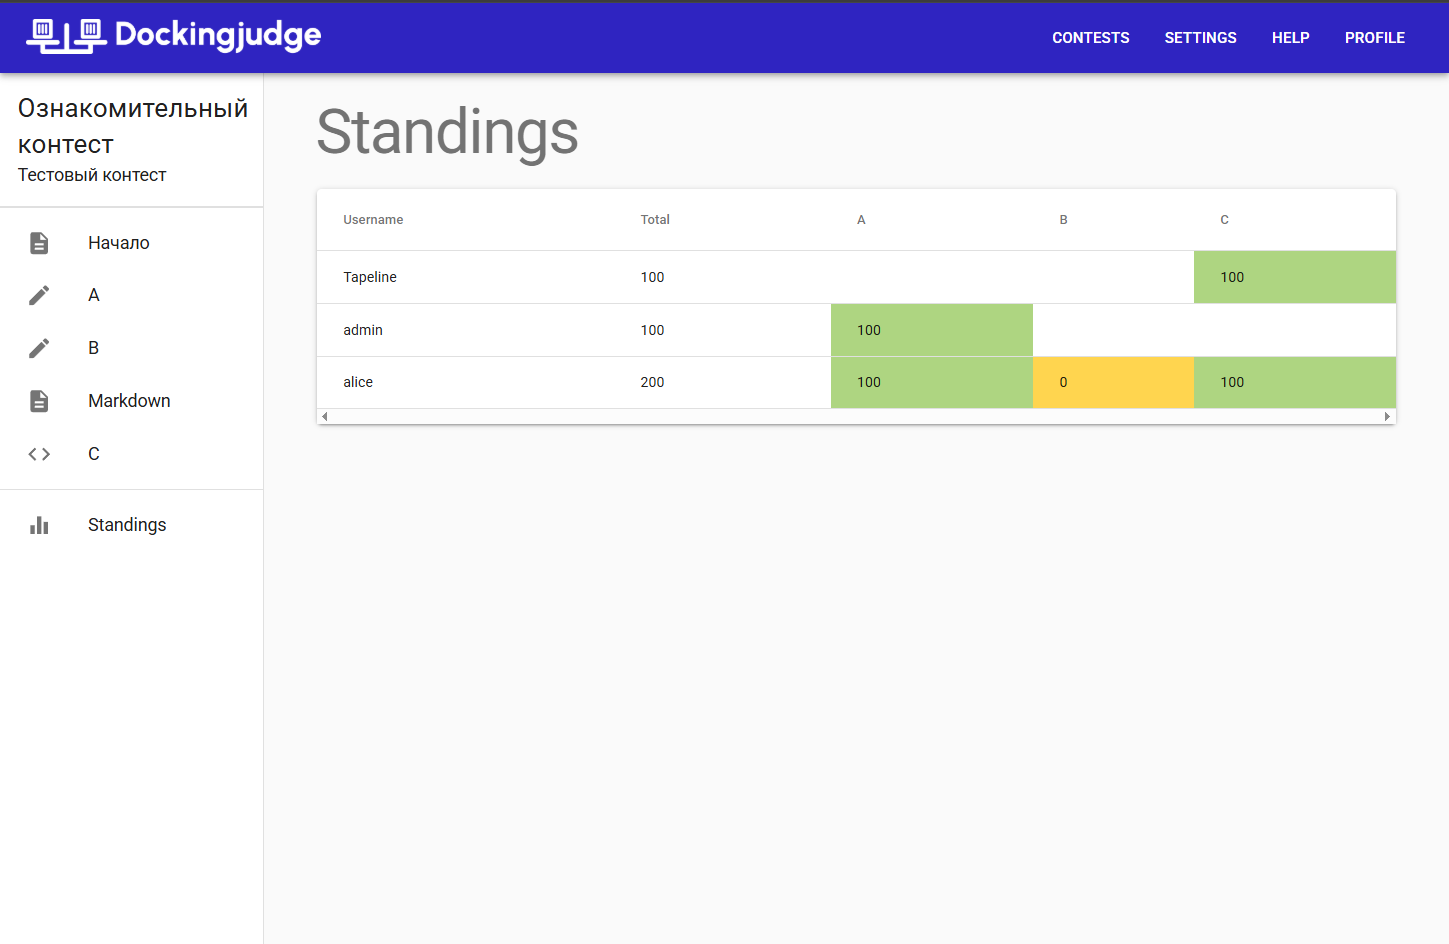Click admin's green score cell for A
The image size is (1449, 944).
931,330
